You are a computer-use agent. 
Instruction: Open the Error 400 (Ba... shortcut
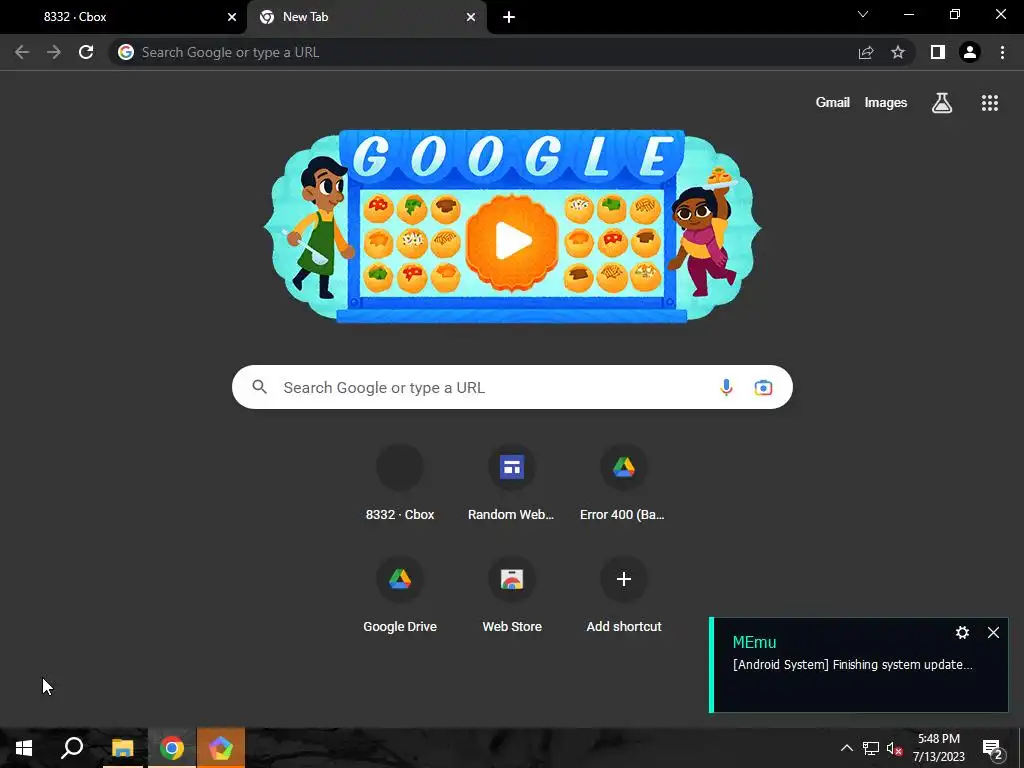point(623,483)
